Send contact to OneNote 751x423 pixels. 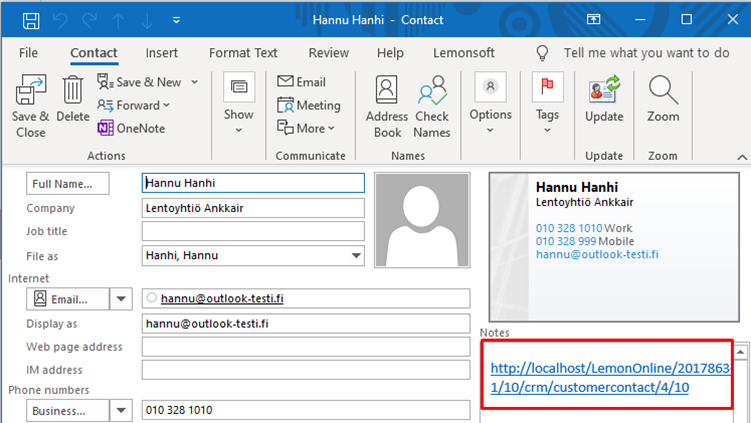(x=131, y=128)
